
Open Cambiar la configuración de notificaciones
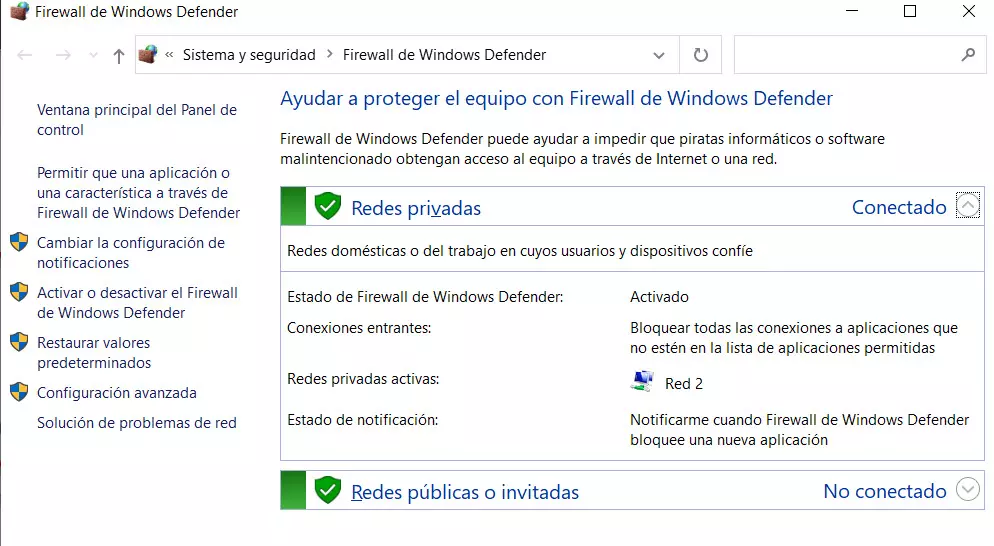pyautogui.click(x=130, y=253)
